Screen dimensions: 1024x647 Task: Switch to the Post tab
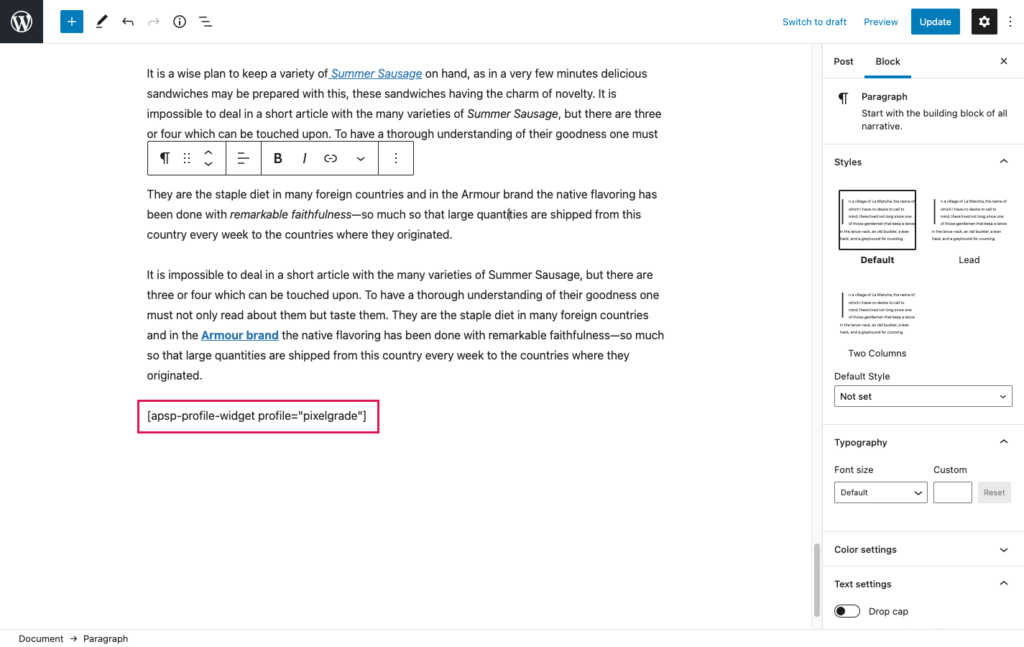tap(843, 61)
